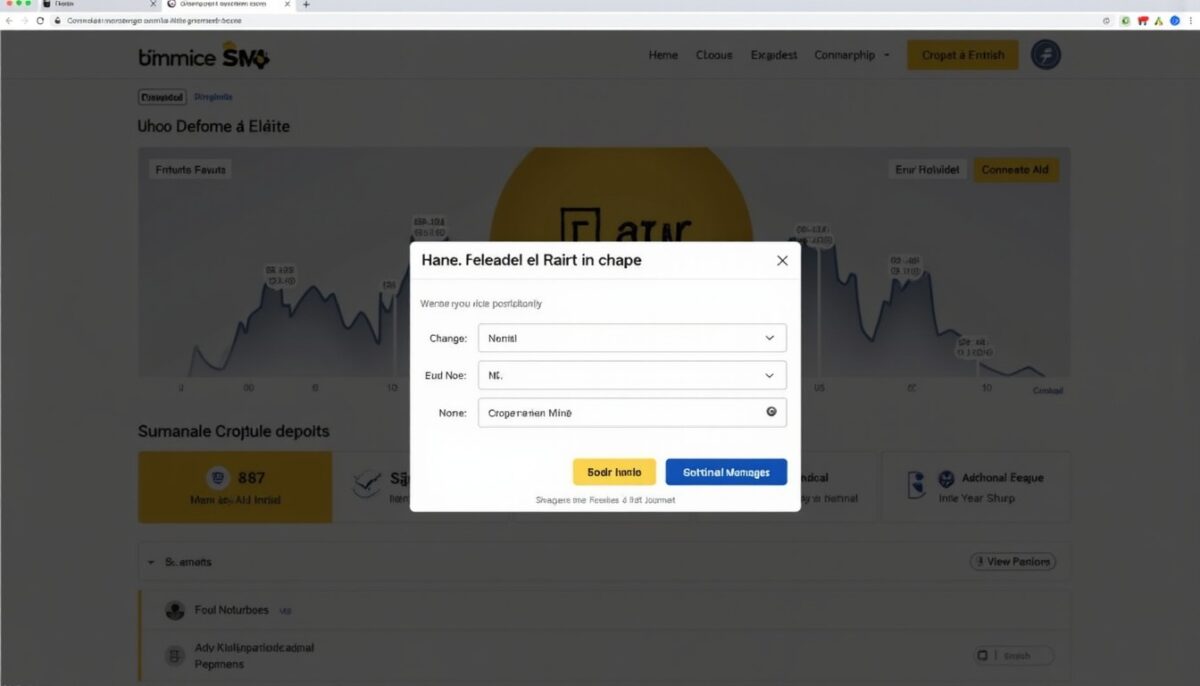Click the round icon inside None field

click(x=771, y=412)
